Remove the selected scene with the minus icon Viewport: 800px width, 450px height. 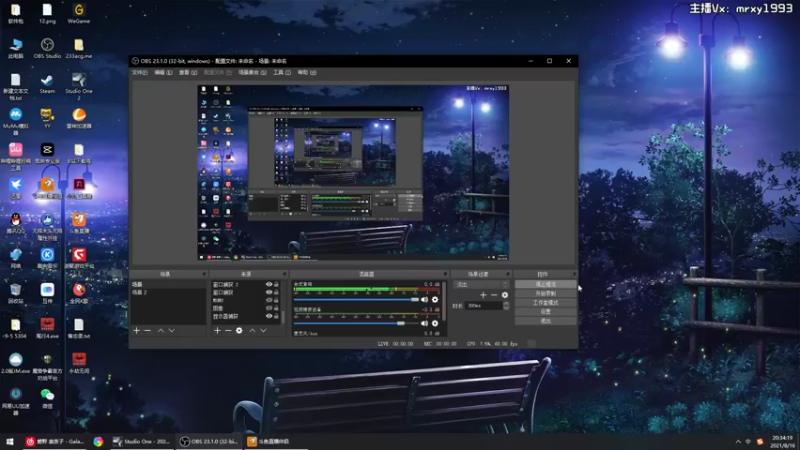[x=147, y=331]
